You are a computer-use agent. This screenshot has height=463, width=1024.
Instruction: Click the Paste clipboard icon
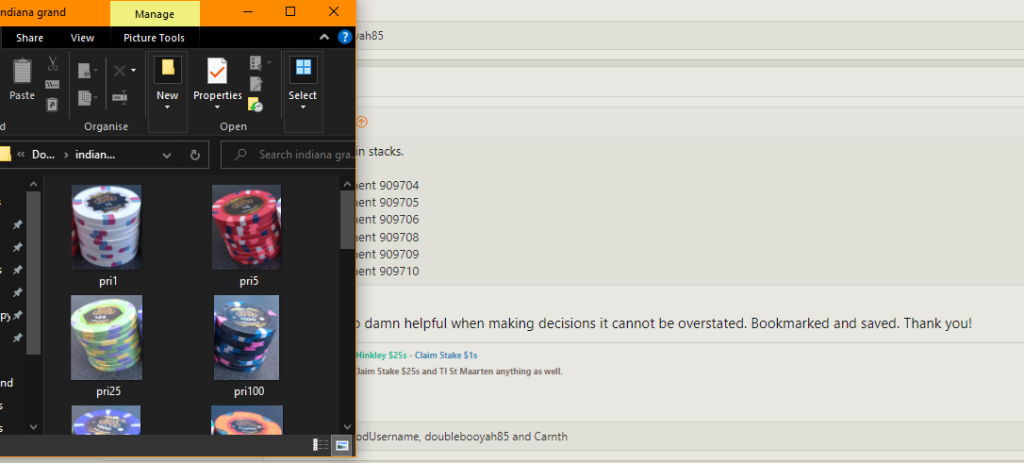21,78
